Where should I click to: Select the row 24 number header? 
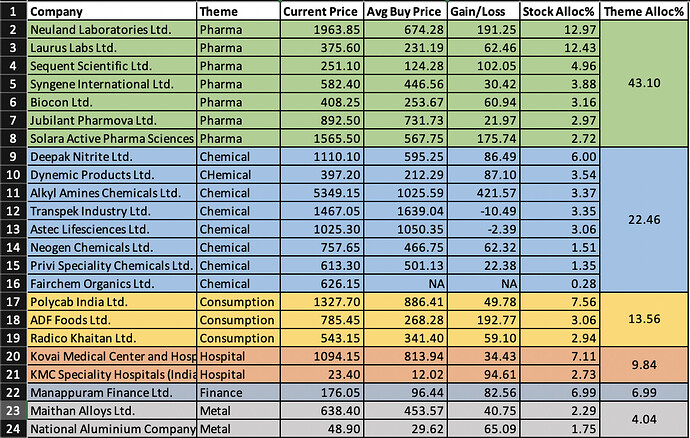pyautogui.click(x=13, y=428)
